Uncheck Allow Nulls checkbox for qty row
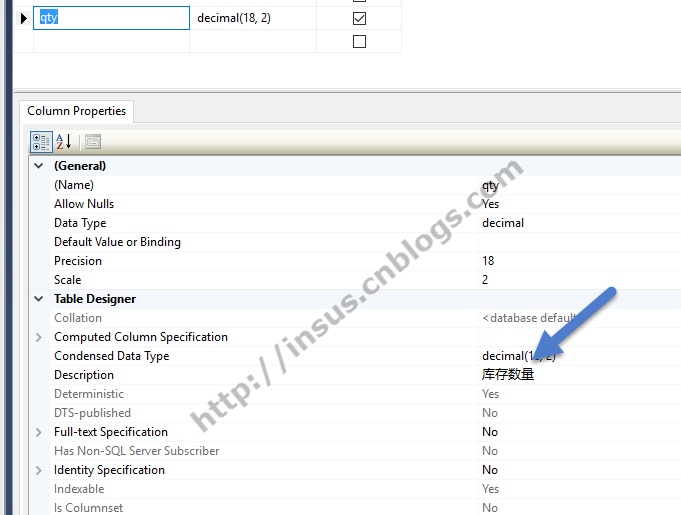Viewport: 681px width, 515px height. click(360, 18)
